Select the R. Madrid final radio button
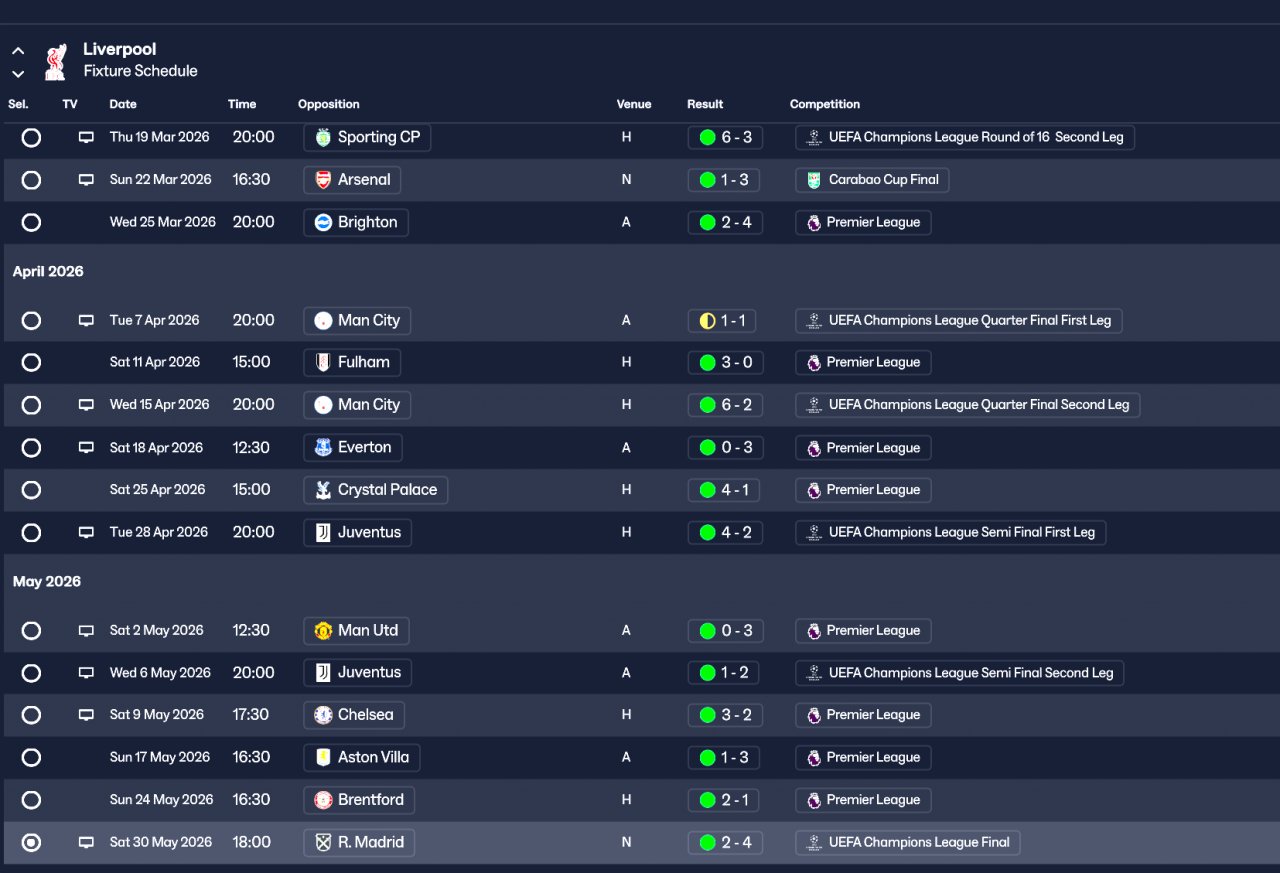The height and width of the screenshot is (873, 1280). (31, 843)
